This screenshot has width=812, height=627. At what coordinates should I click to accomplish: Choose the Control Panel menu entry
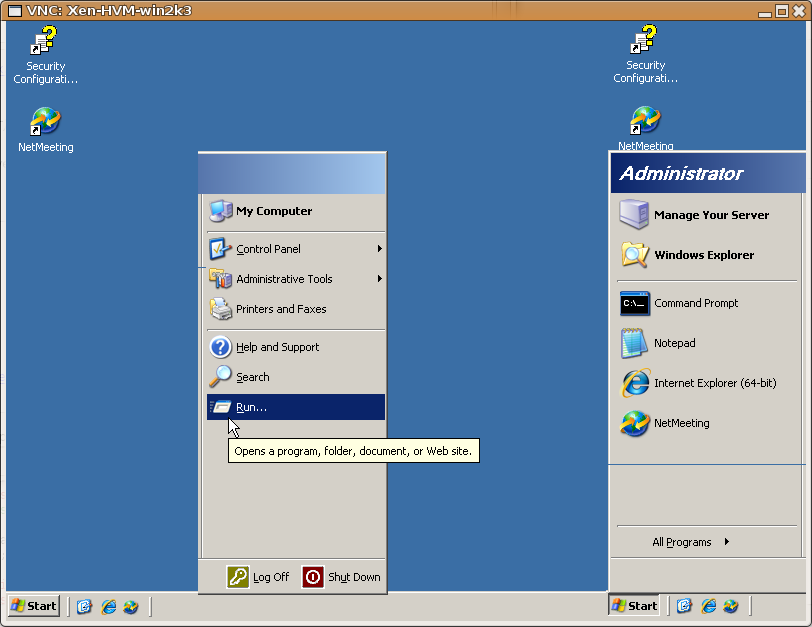coord(268,249)
